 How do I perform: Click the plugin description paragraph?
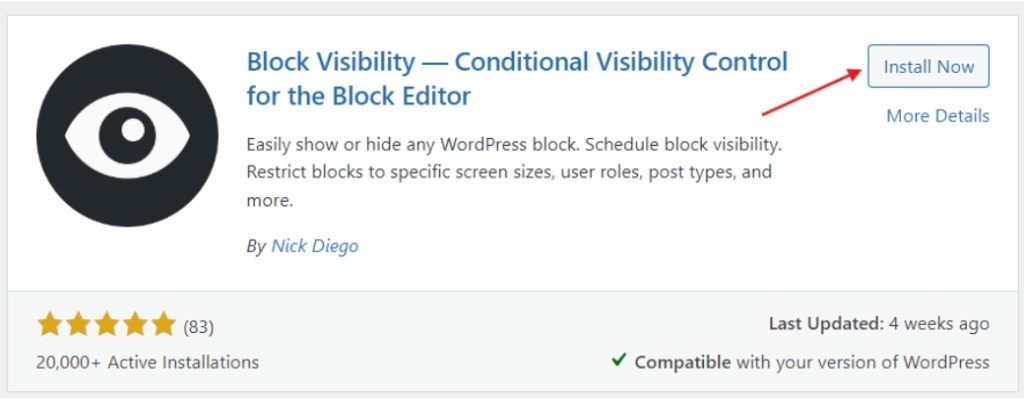coord(510,172)
